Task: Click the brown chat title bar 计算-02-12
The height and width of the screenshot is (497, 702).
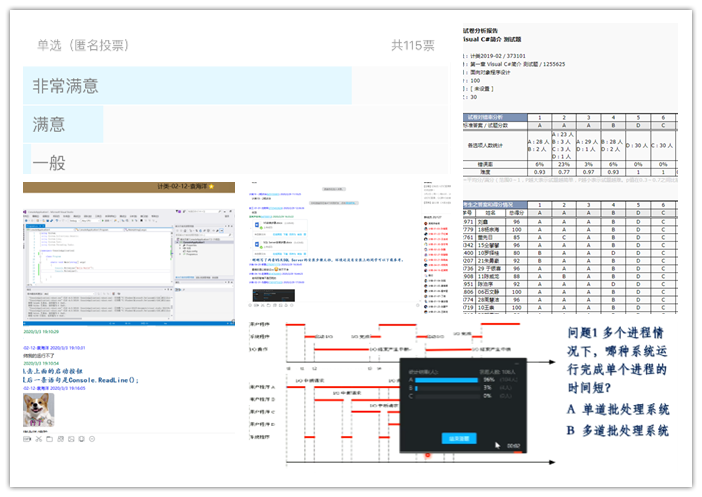Action: click(128, 187)
